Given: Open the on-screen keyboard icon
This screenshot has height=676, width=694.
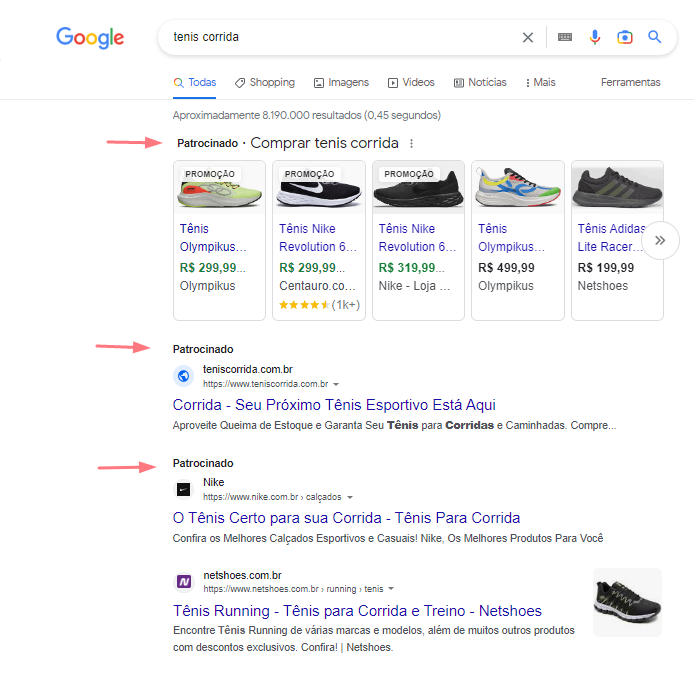Looking at the screenshot, I should click(565, 37).
